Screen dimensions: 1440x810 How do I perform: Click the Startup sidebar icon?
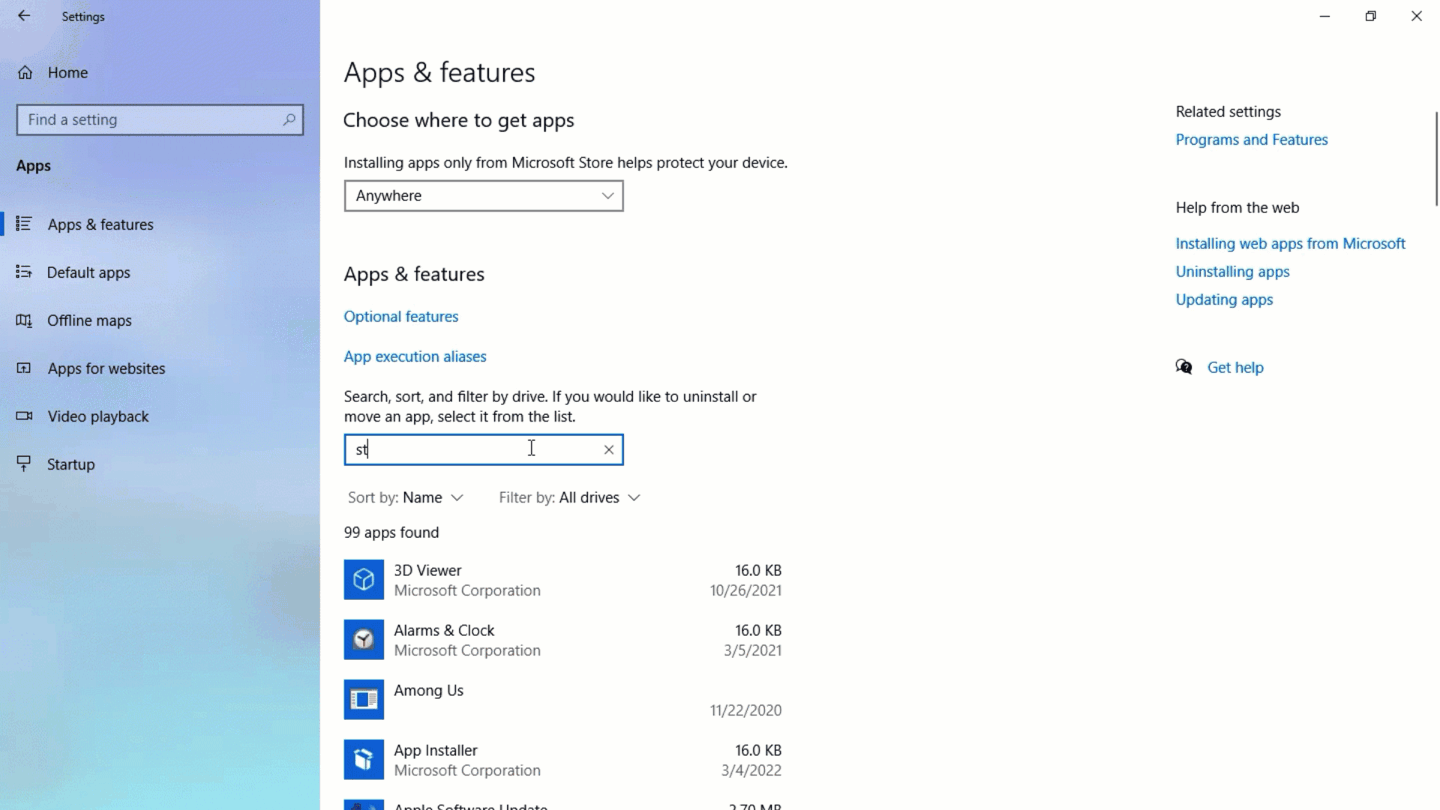24,464
